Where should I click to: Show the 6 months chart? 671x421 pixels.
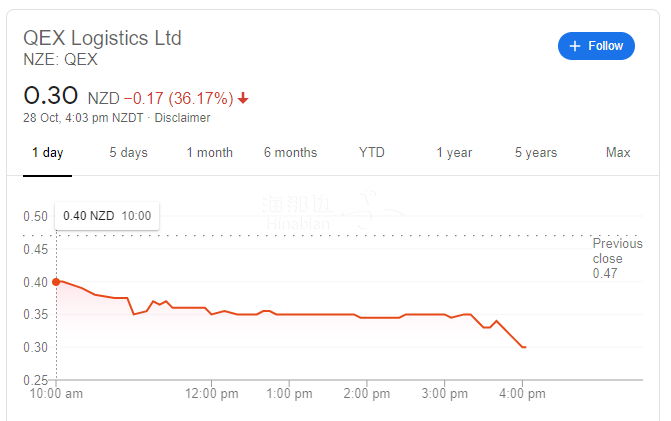(x=290, y=153)
